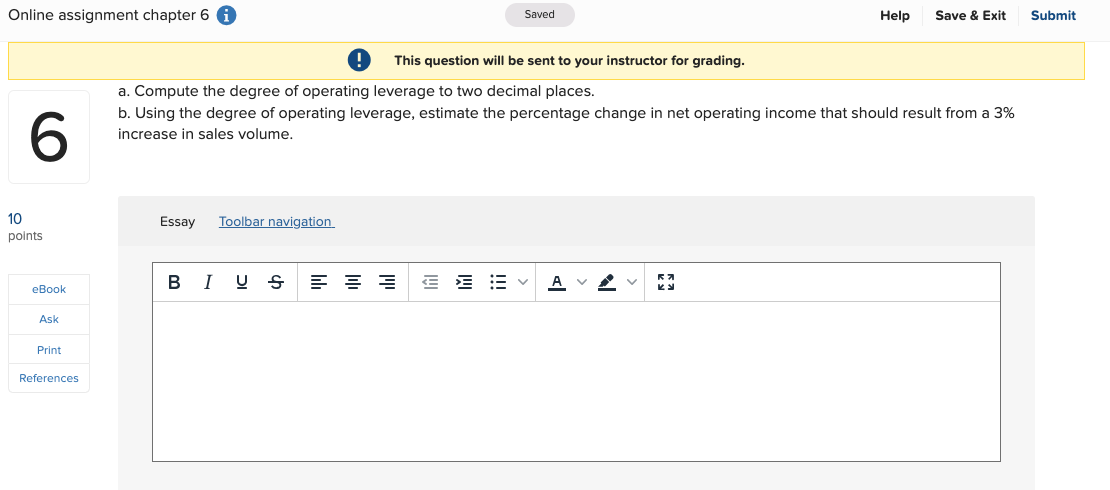Screen dimensions: 1110x490
Task: Decrease indent in editor
Action: tap(430, 282)
